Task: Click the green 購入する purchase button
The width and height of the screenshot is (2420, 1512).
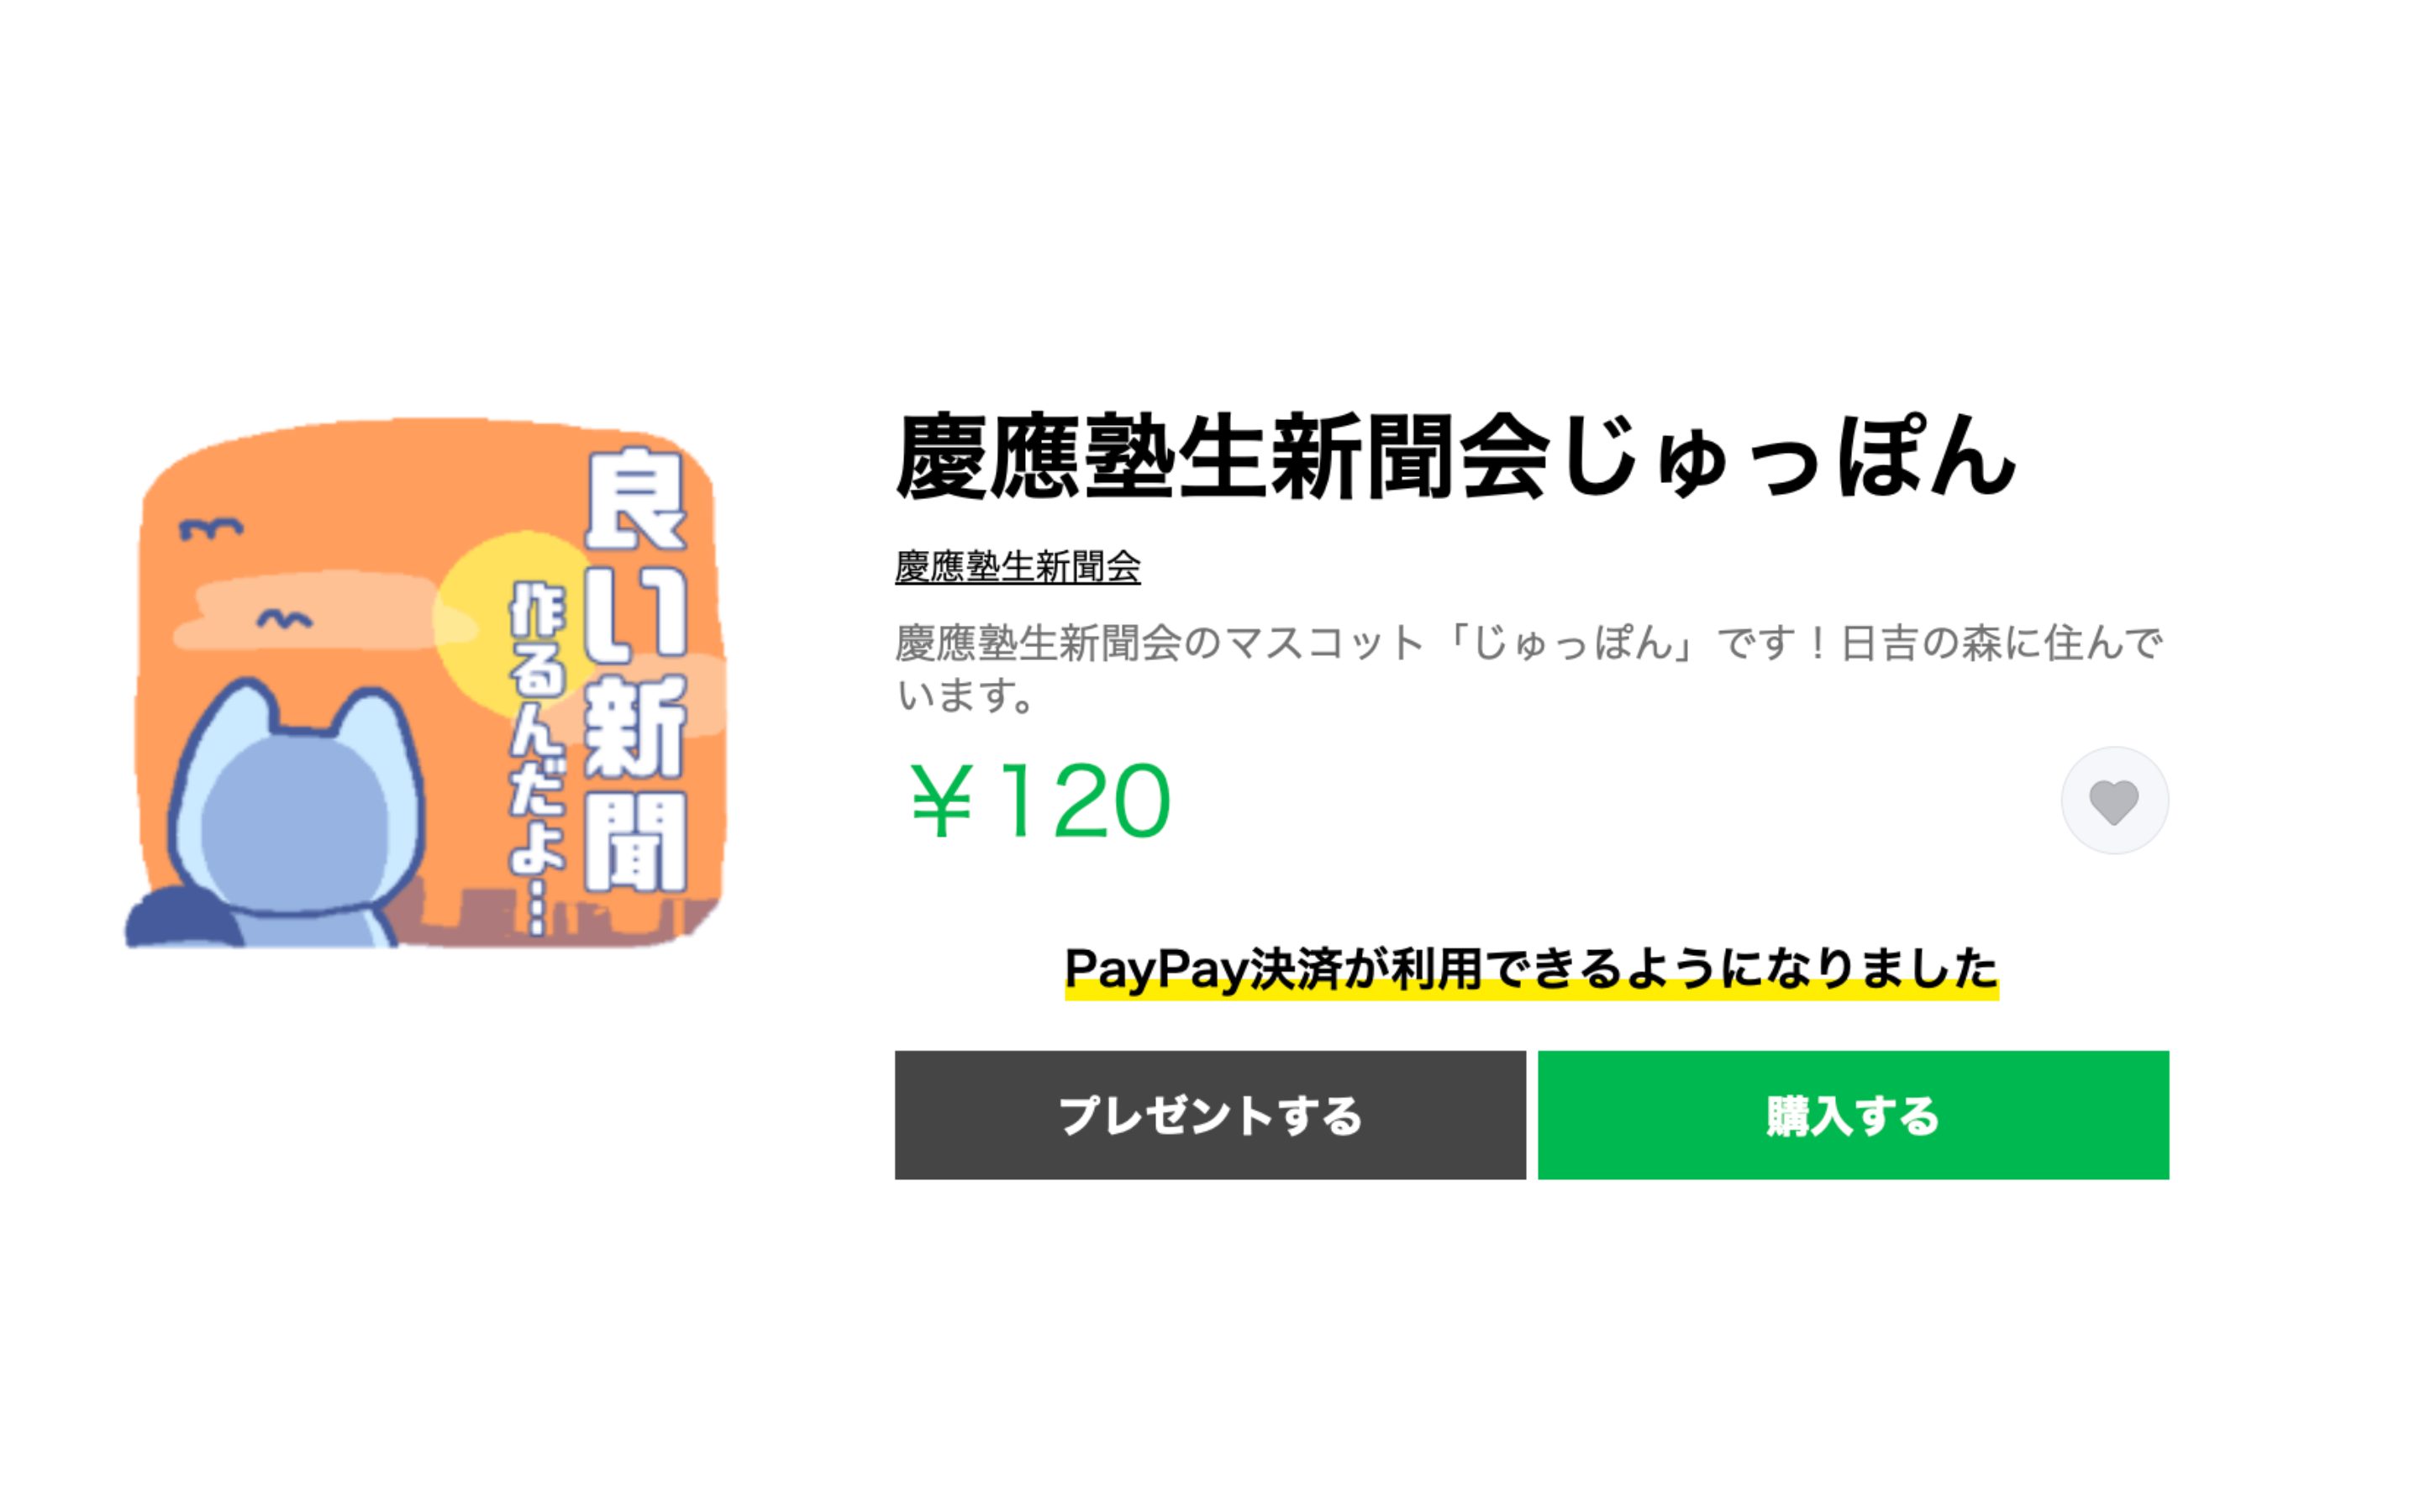Action: [1853, 1115]
